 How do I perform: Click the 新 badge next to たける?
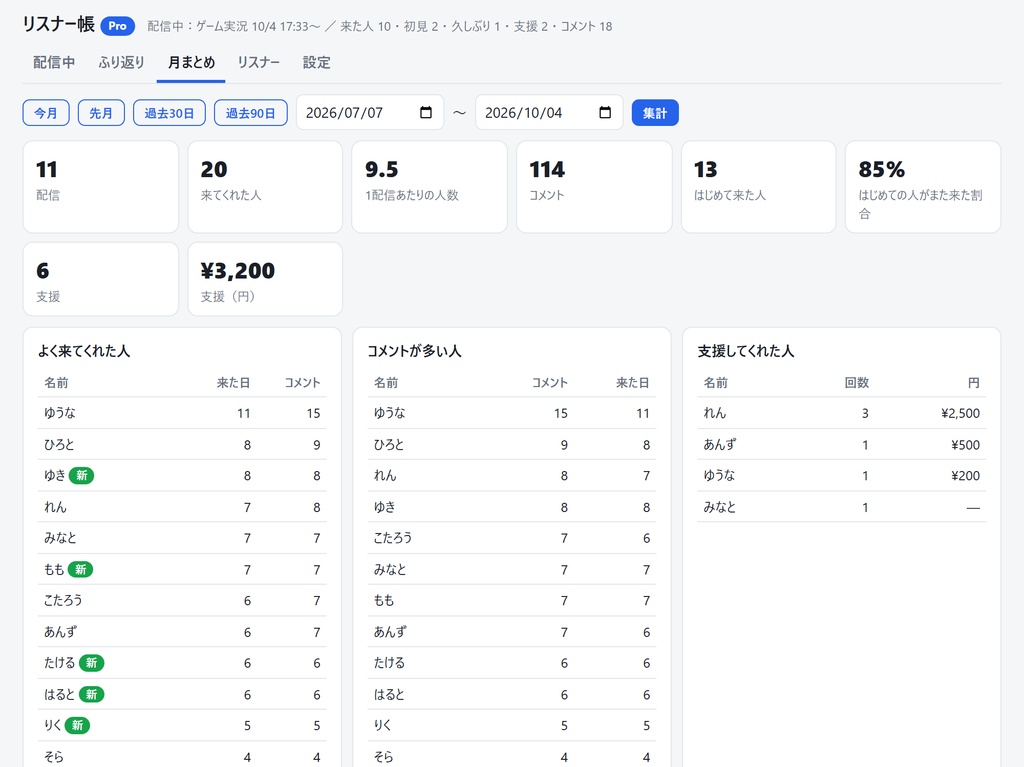(91, 663)
